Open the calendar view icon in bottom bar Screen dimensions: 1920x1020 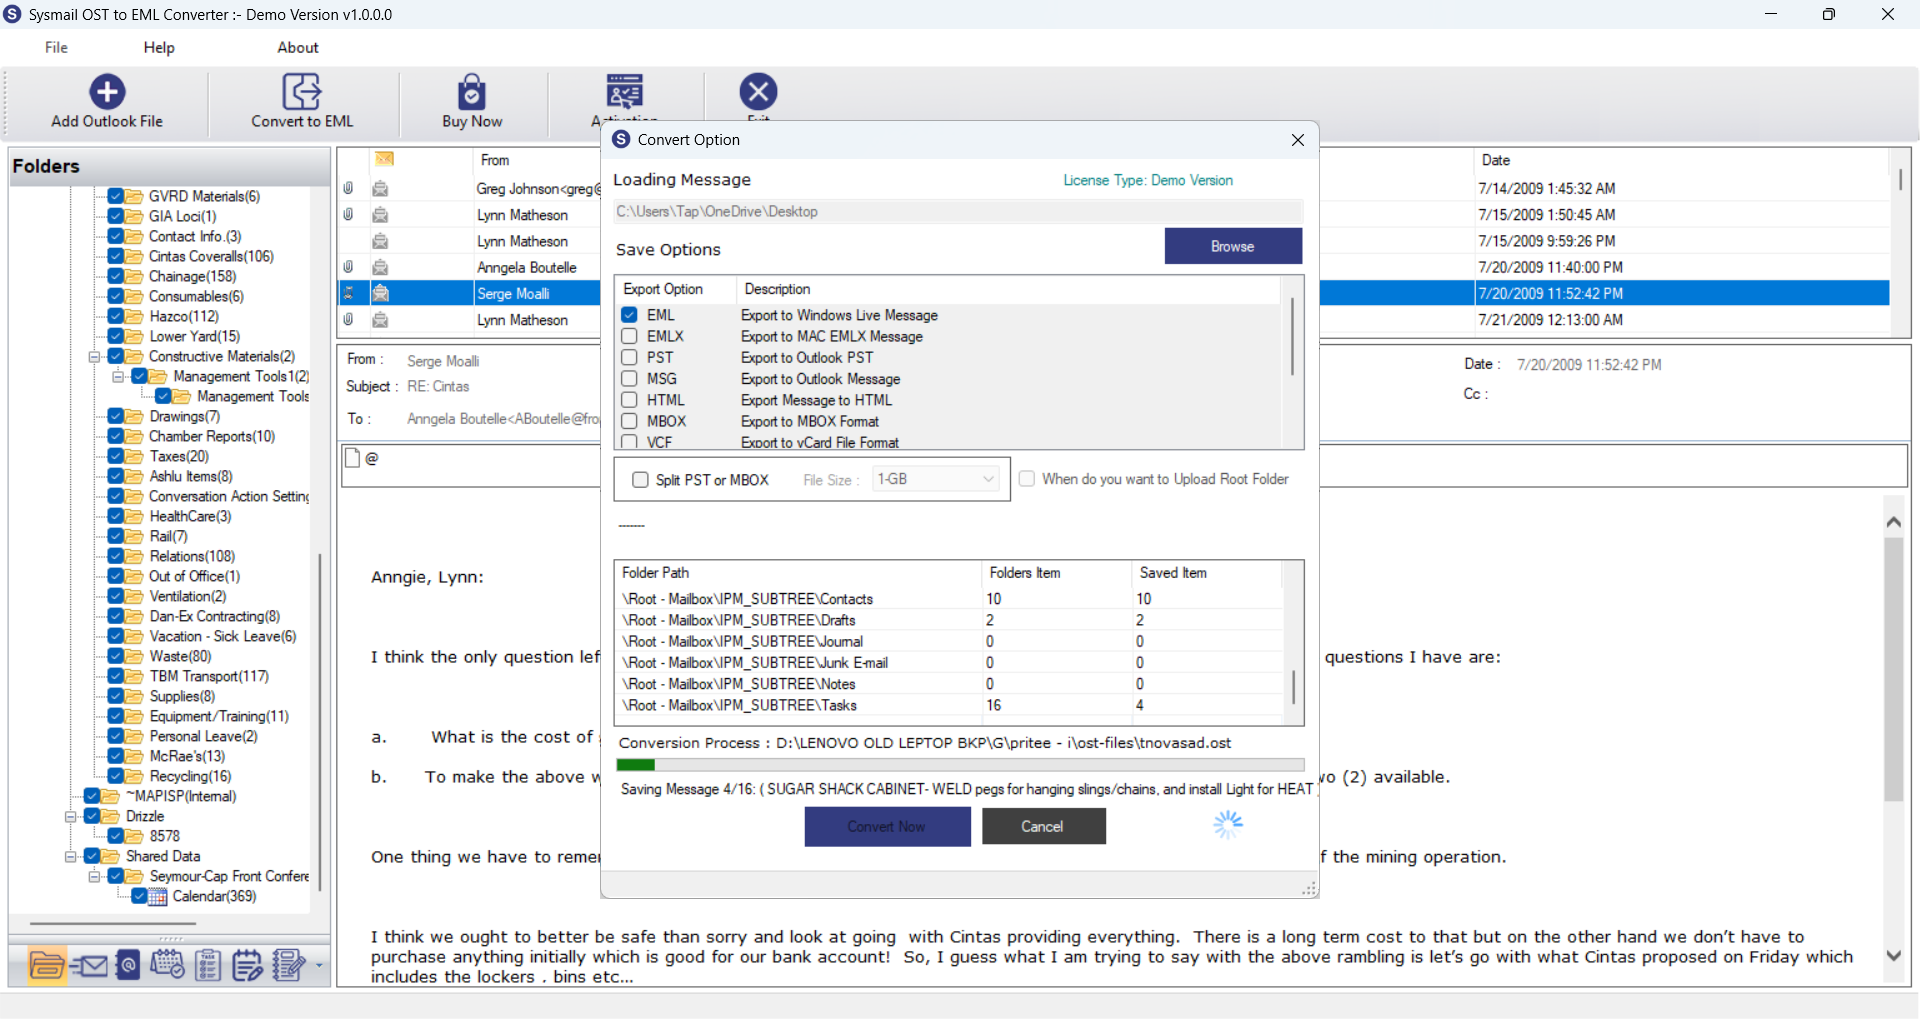pos(167,966)
